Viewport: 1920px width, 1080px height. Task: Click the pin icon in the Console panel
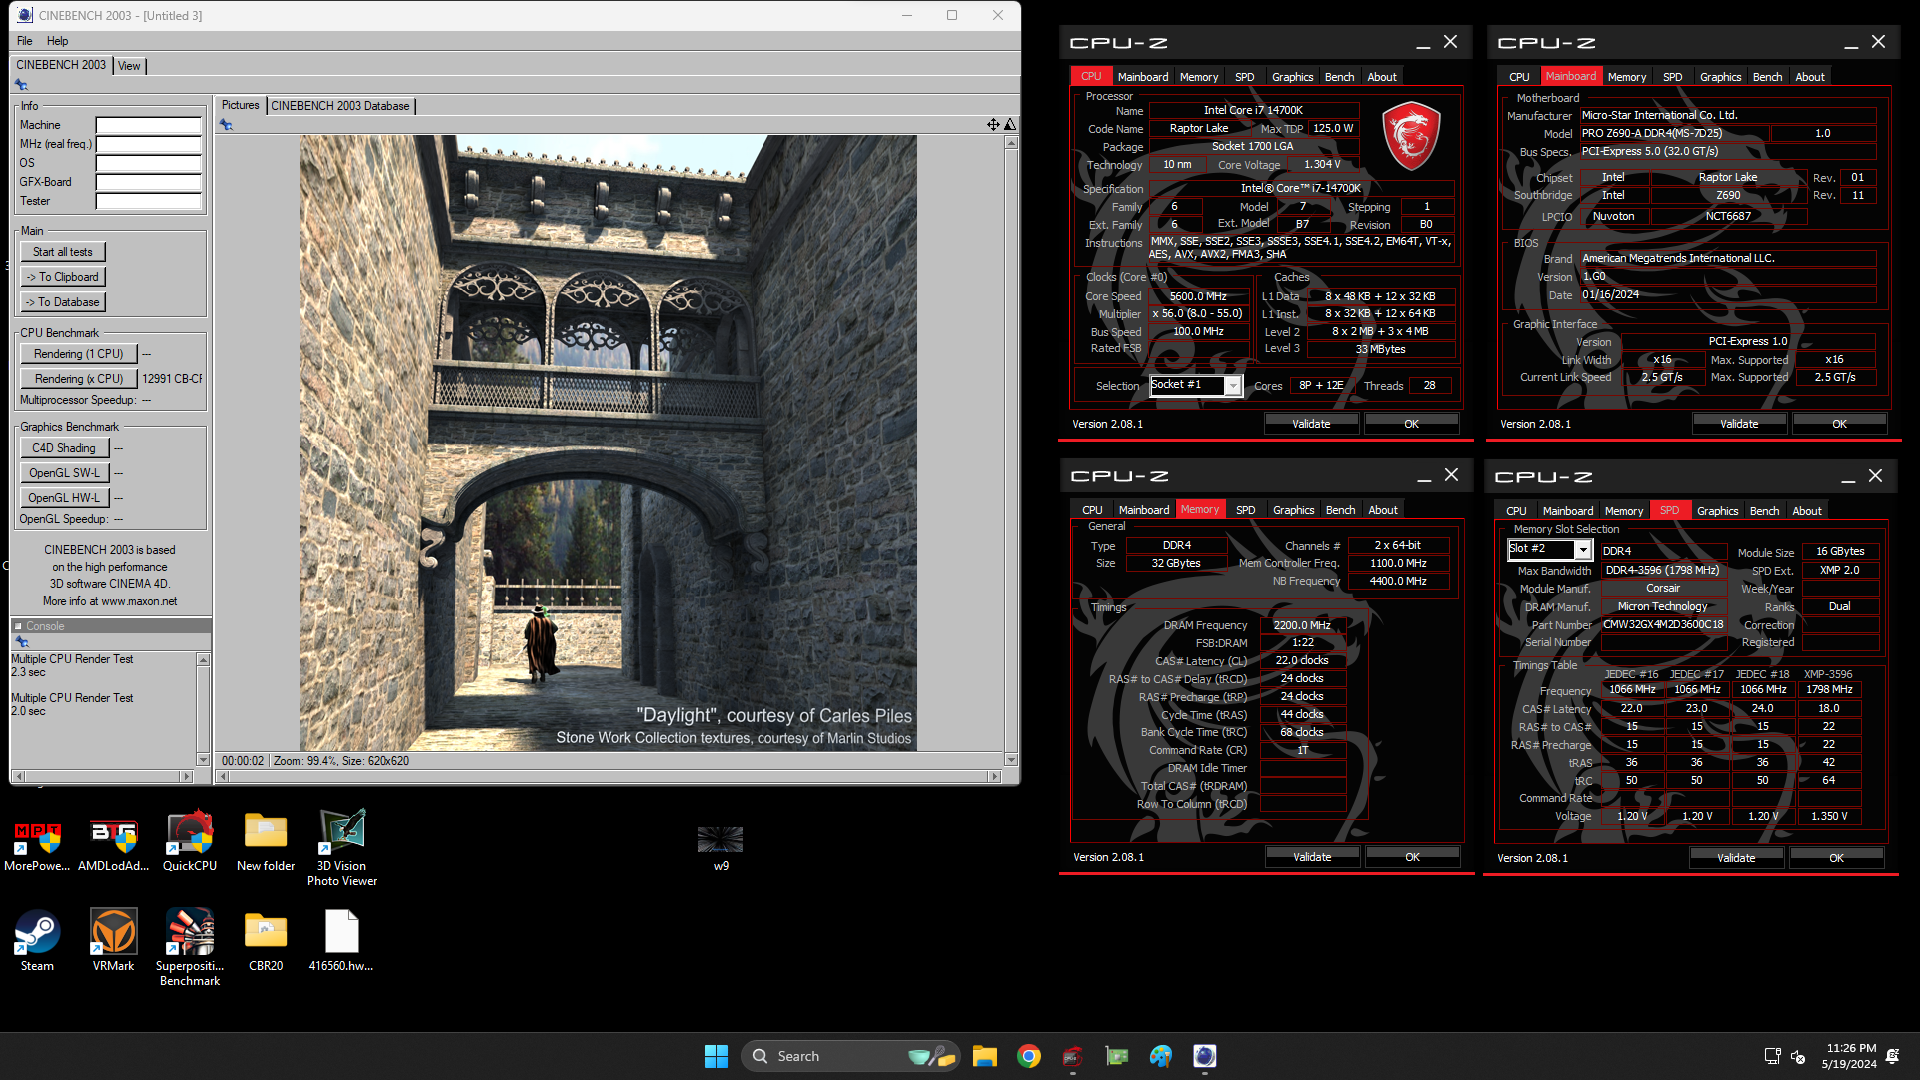pos(21,642)
